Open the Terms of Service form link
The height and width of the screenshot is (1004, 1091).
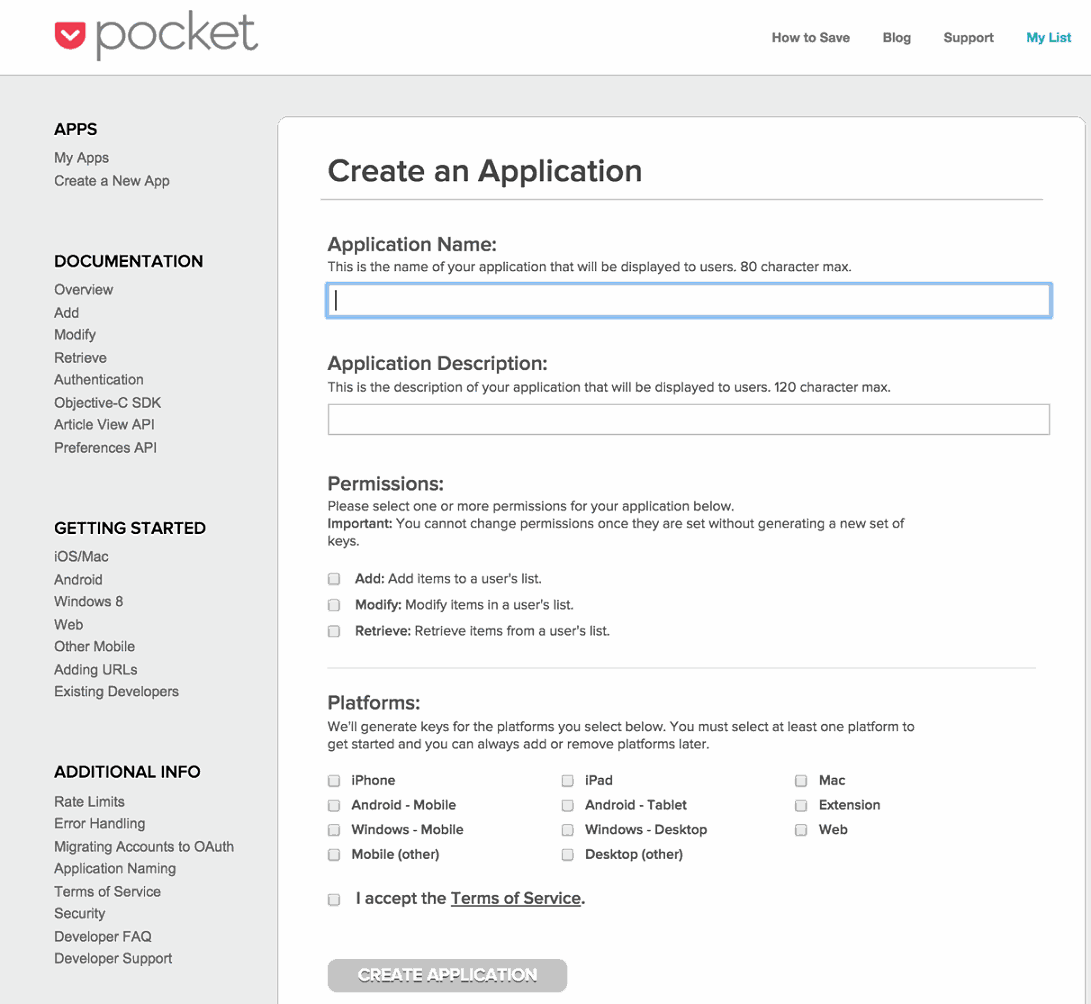[515, 898]
